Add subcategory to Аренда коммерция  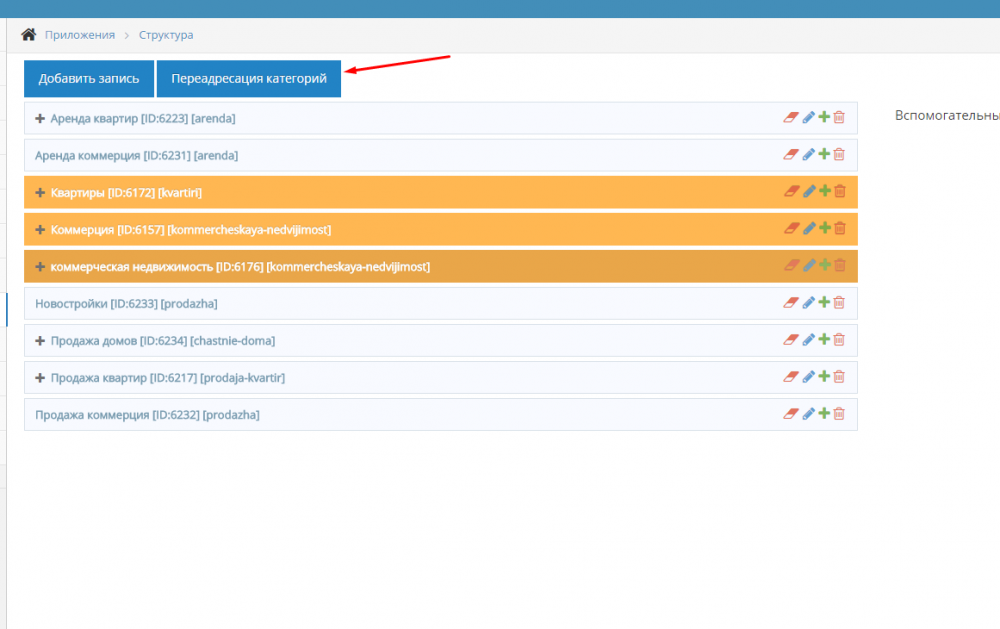(824, 154)
